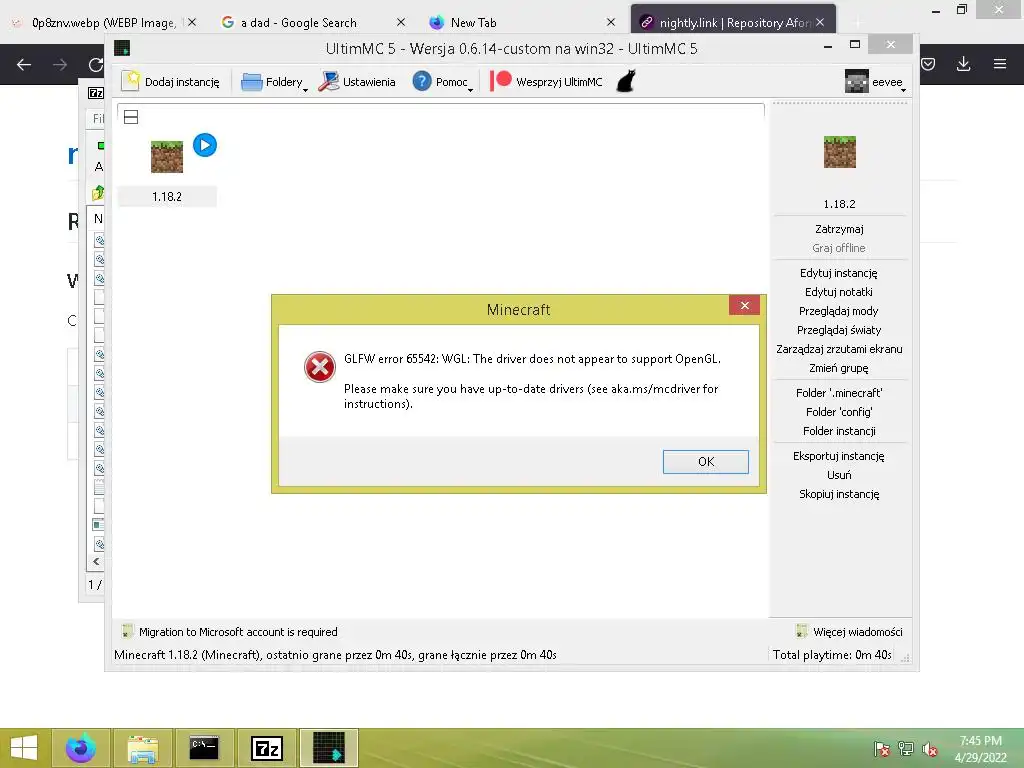Click the 7-Zip taskbar icon
1024x768 pixels.
click(x=266, y=748)
